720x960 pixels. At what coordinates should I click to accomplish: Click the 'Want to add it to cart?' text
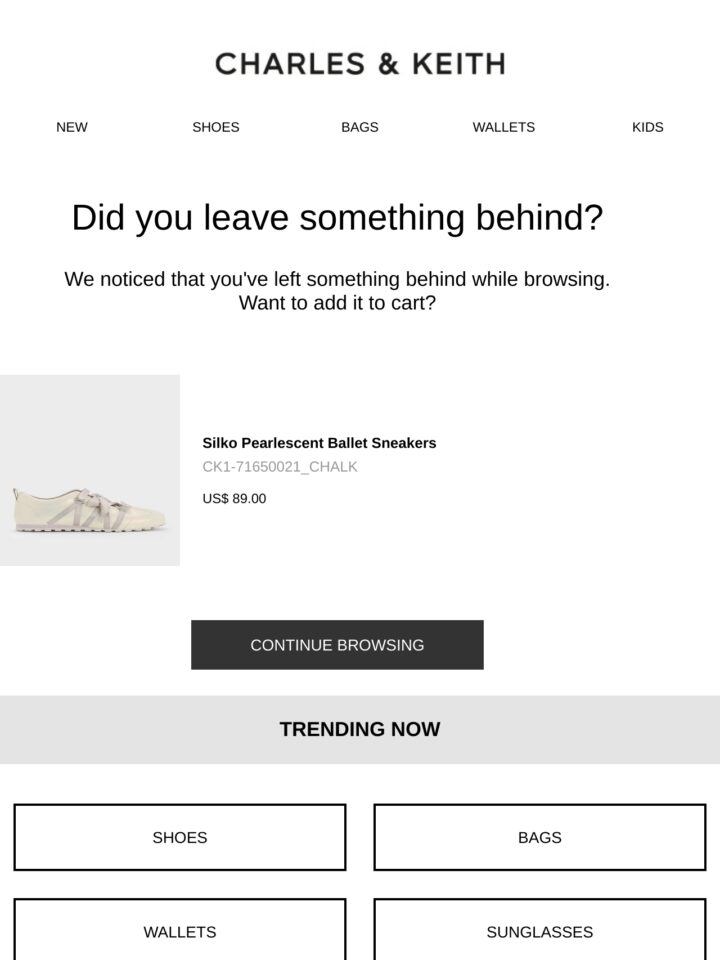click(x=337, y=303)
